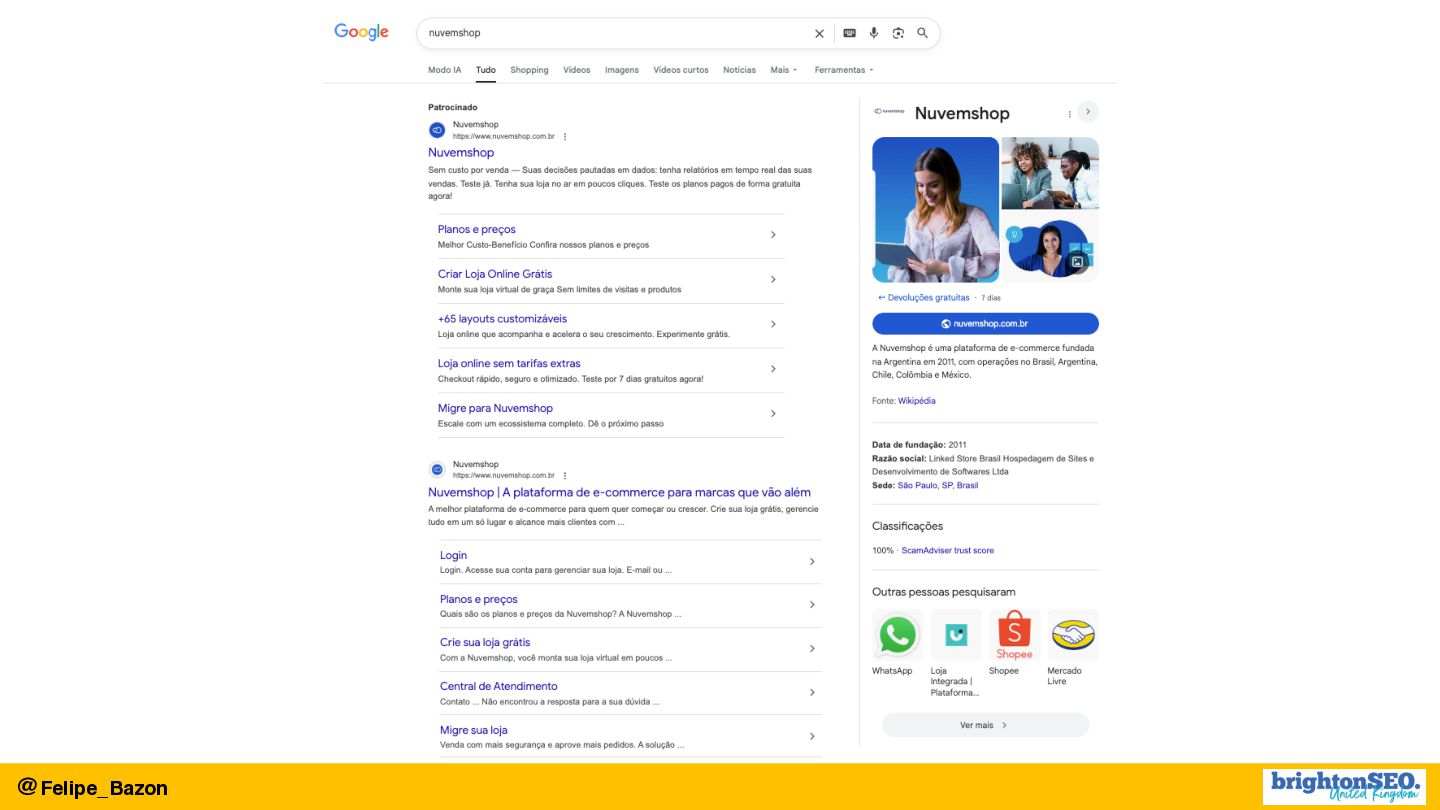
Task: Switch to Modo IA tab
Action: tap(445, 70)
